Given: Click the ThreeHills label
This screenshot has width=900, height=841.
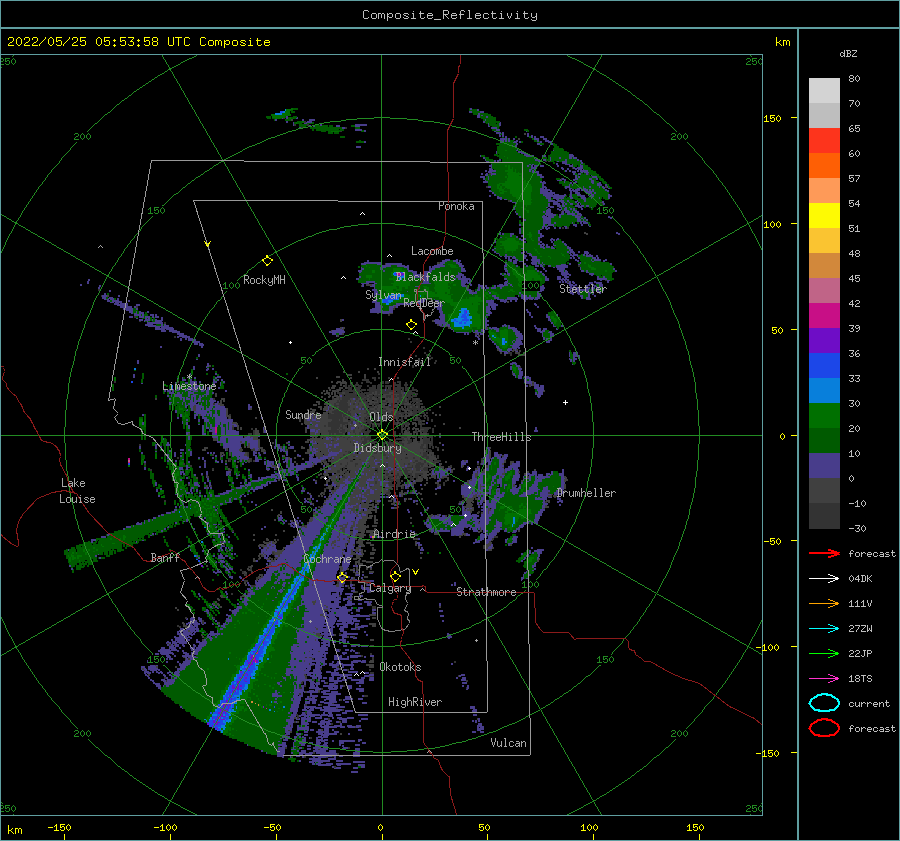Looking at the screenshot, I should click(501, 437).
